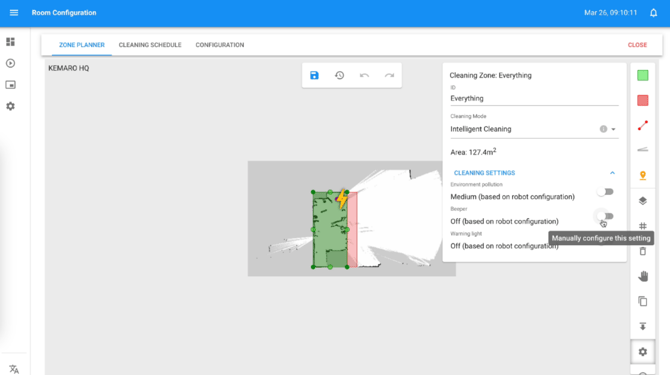Click the KEMARO HQ map label
The width and height of the screenshot is (670, 375).
click(68, 68)
